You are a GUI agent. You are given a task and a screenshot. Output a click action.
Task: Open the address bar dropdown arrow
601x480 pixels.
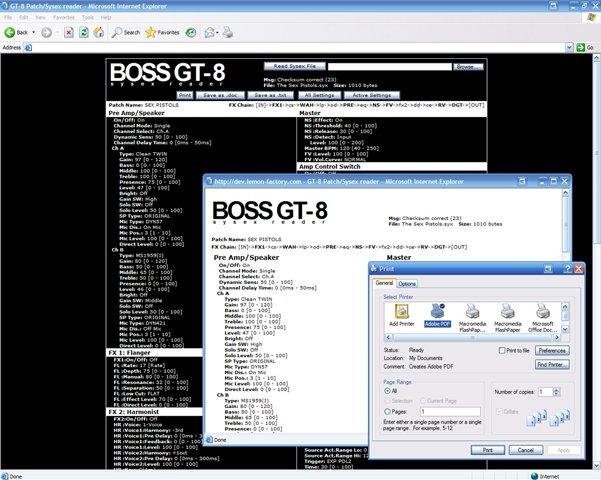pos(570,48)
